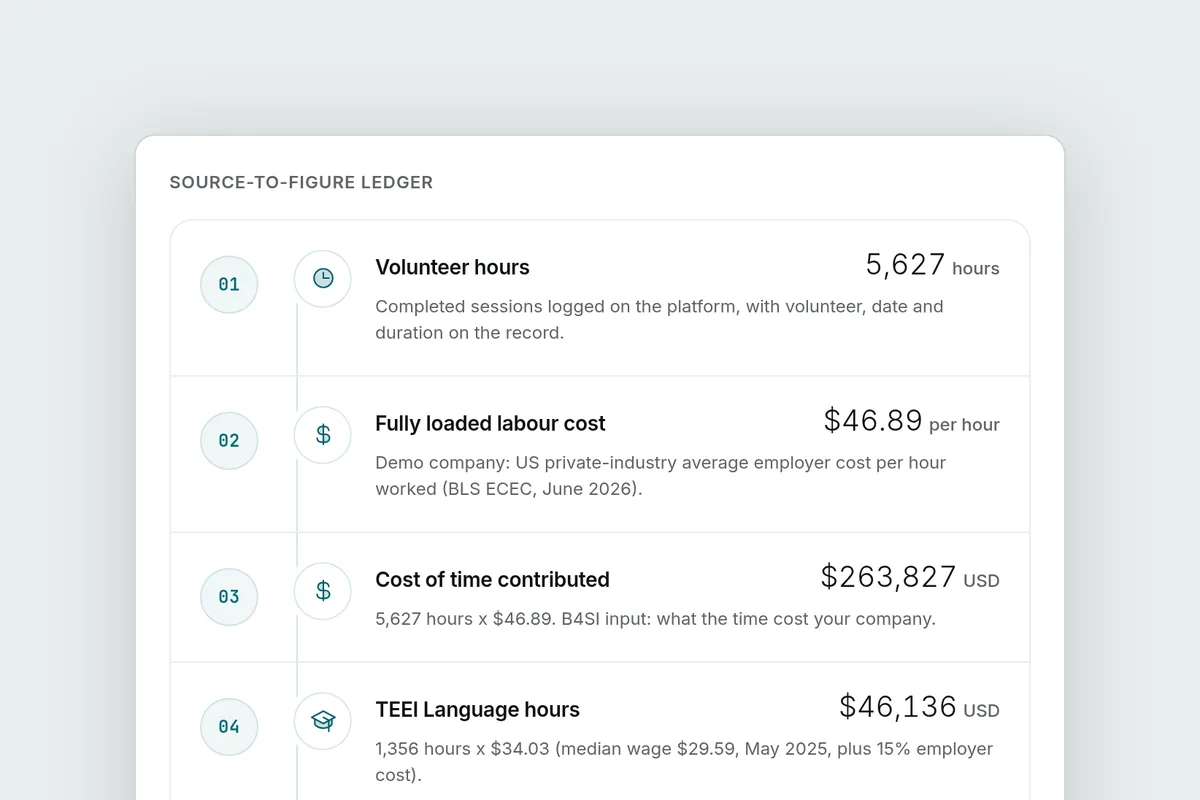Click the '5,627 hours x $46.89' formula text
The width and height of the screenshot is (1200, 800).
pos(655,618)
